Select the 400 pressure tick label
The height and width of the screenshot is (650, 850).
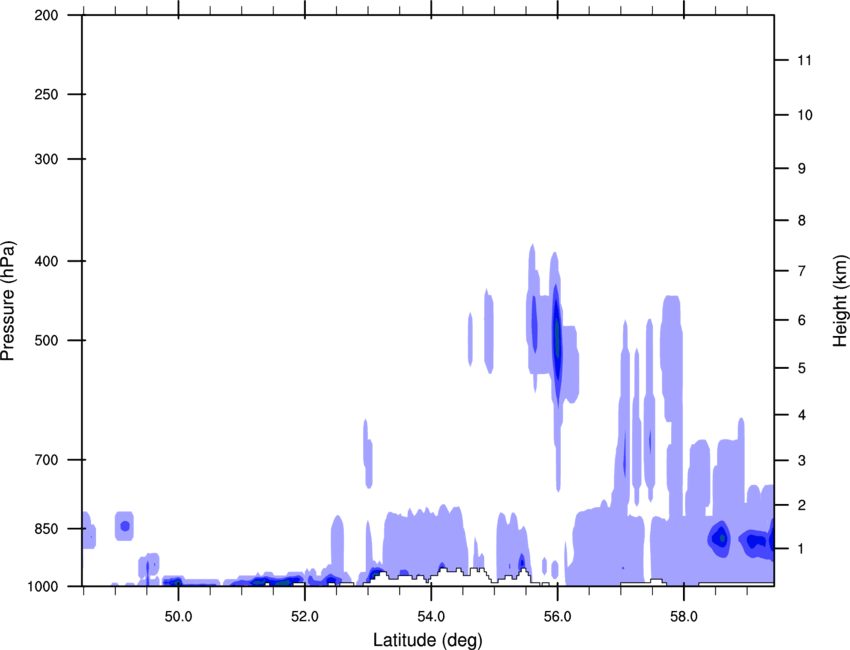[x=46, y=261]
